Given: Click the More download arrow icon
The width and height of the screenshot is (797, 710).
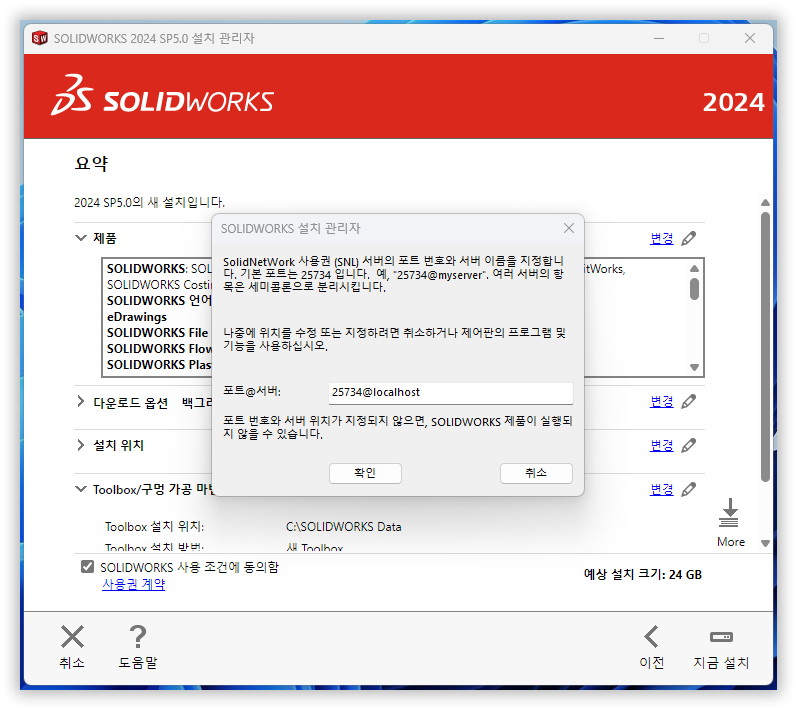Looking at the screenshot, I should coord(729,513).
